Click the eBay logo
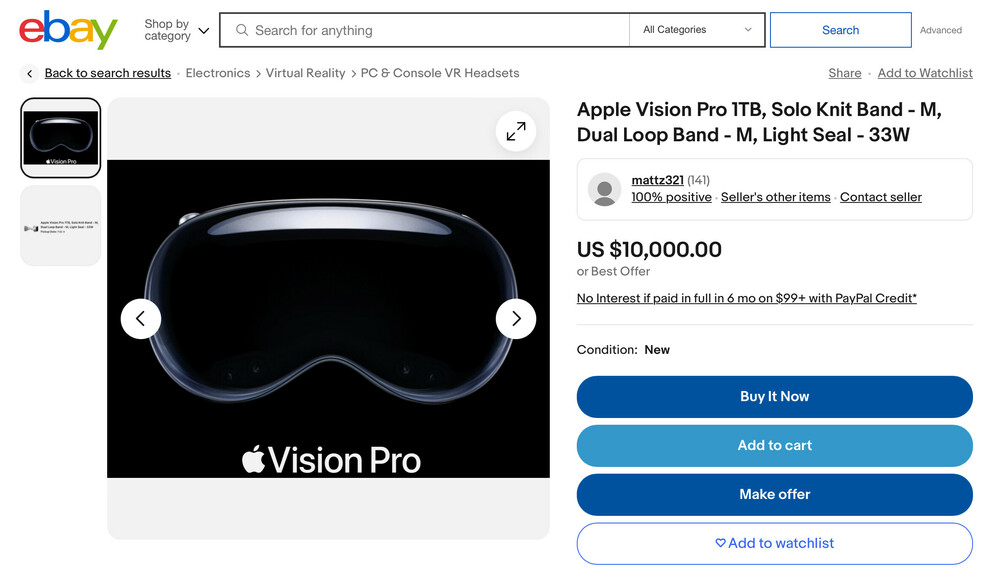The width and height of the screenshot is (1000, 569). point(68,30)
